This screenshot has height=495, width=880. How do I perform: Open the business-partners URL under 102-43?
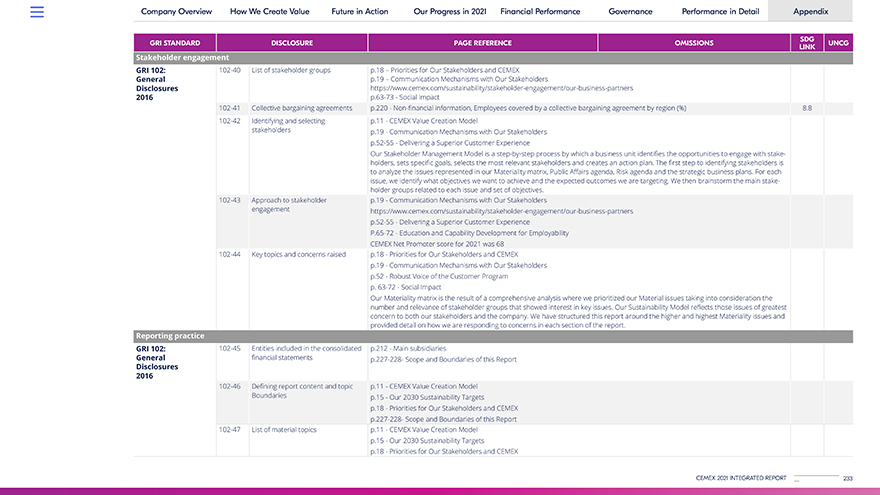click(x=501, y=211)
